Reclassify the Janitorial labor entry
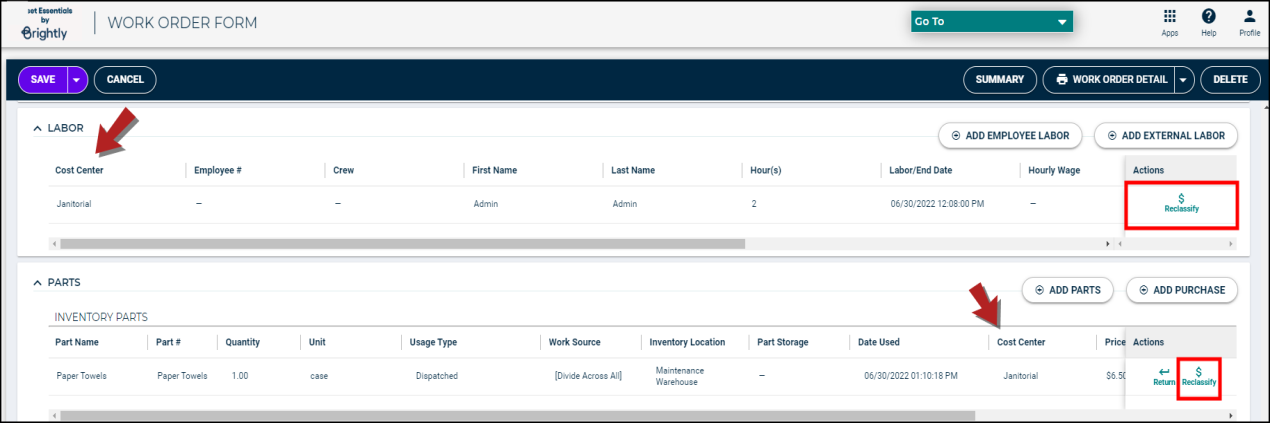This screenshot has height=423, width=1270. tap(1181, 204)
